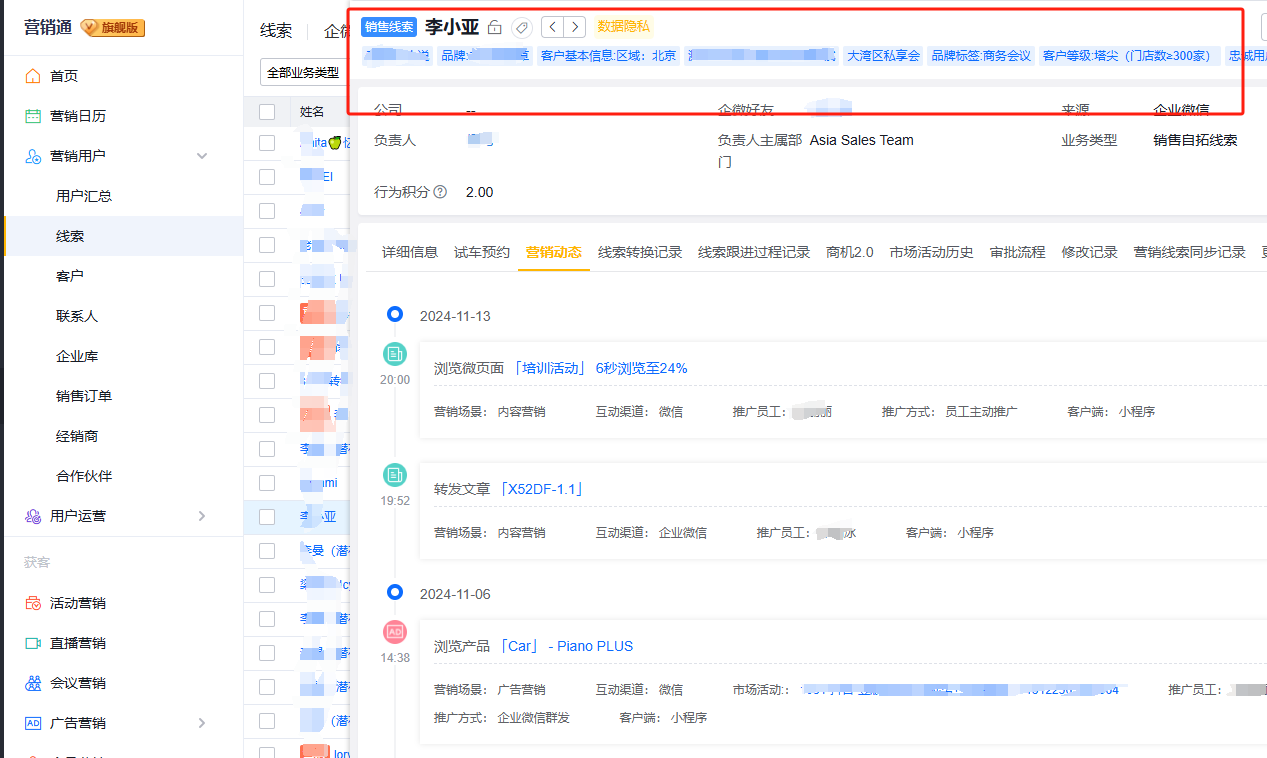Click the 活动营销 icon in sidebar
1267x758 pixels.
(33, 603)
